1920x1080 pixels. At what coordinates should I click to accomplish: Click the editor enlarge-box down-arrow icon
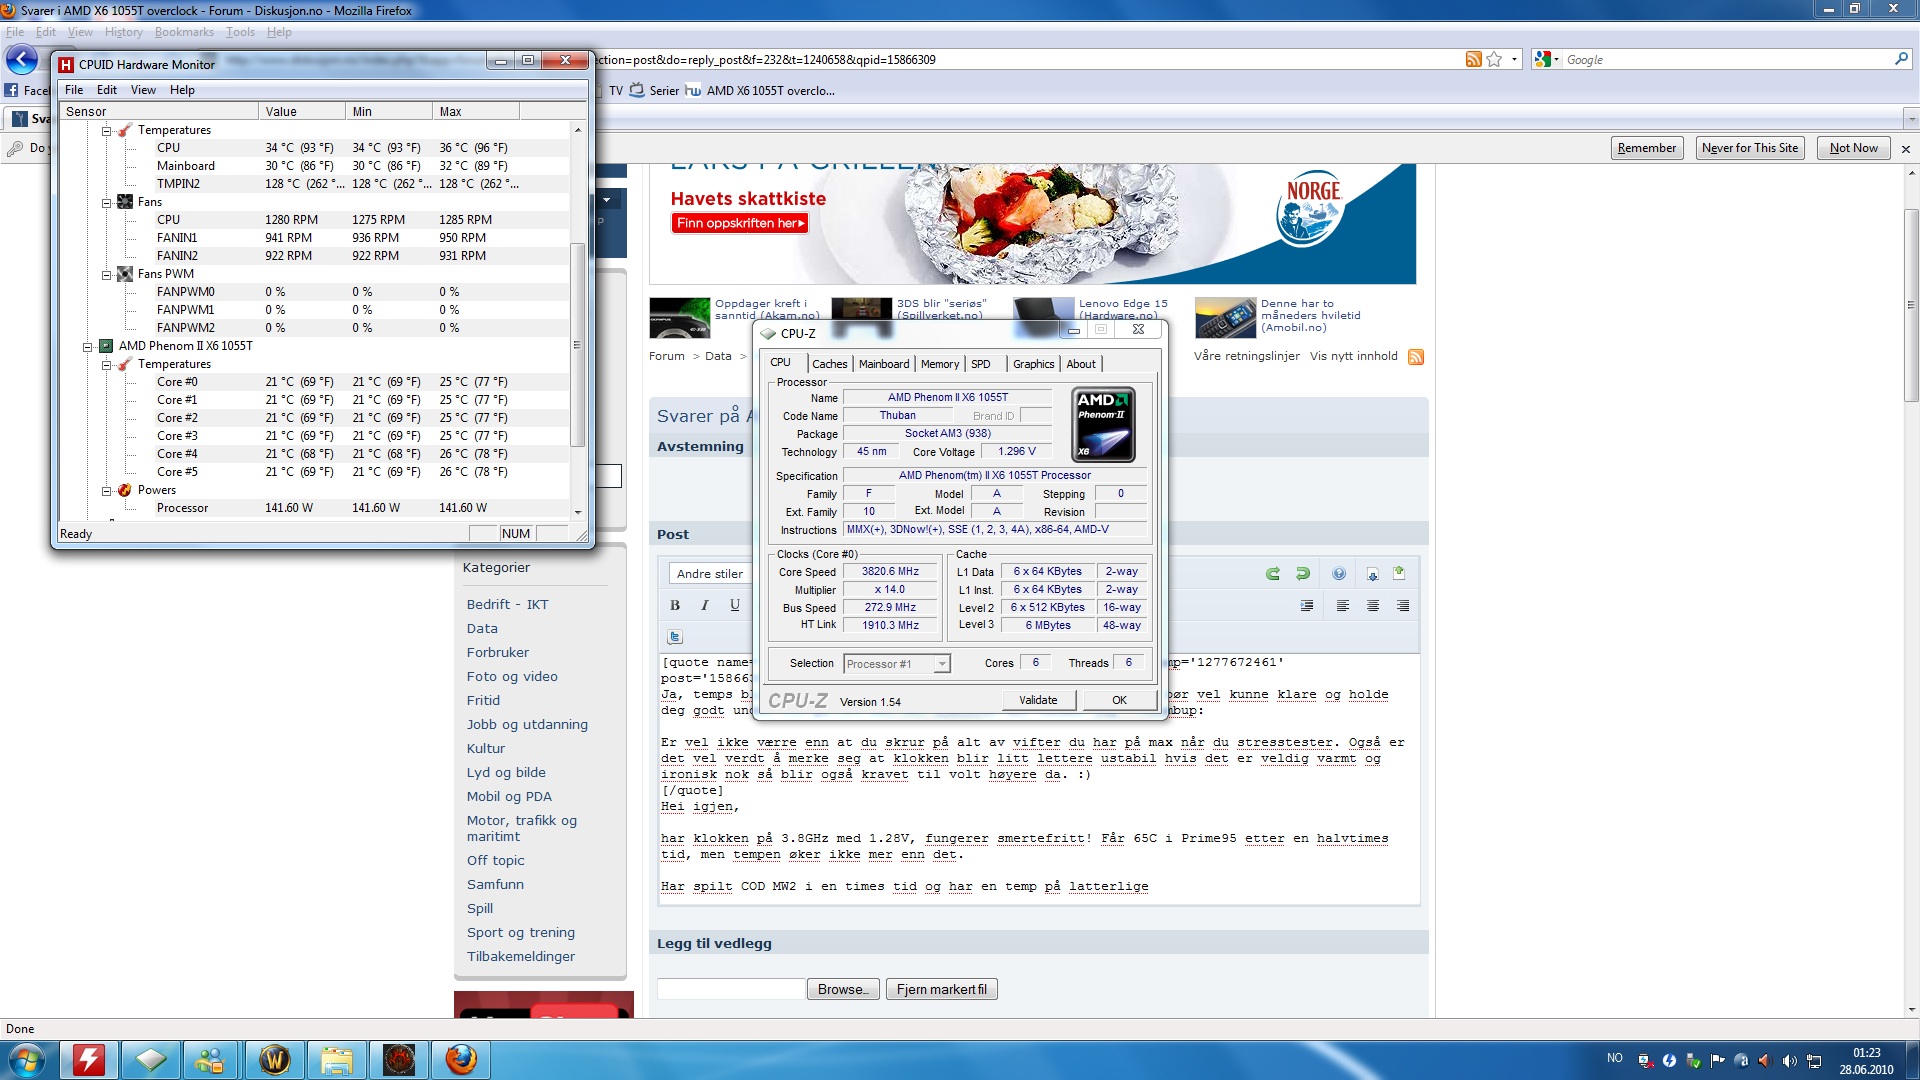tap(1373, 574)
